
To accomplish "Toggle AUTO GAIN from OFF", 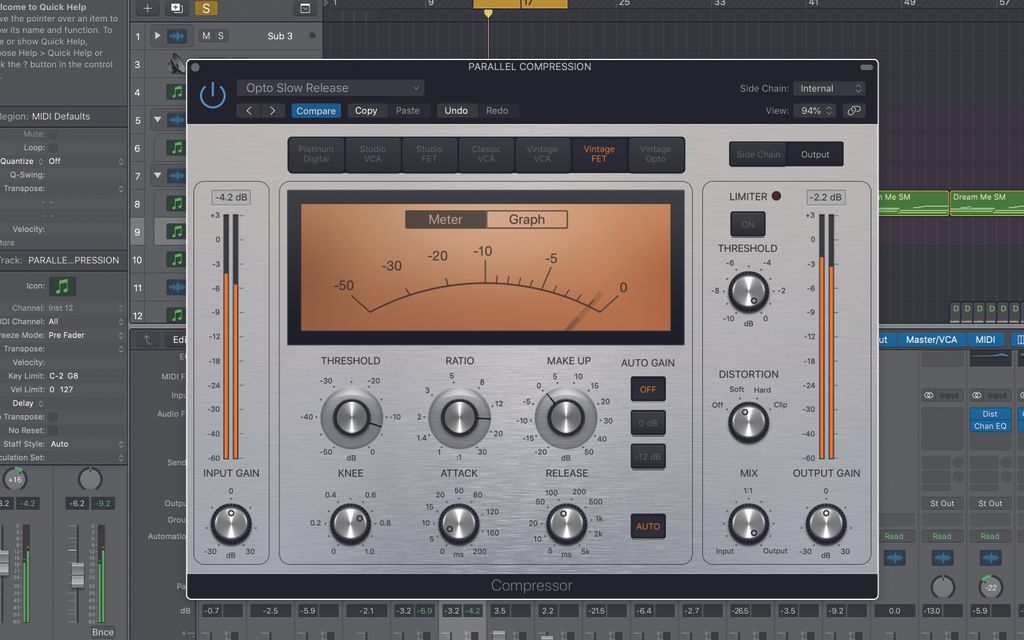I will pyautogui.click(x=647, y=388).
